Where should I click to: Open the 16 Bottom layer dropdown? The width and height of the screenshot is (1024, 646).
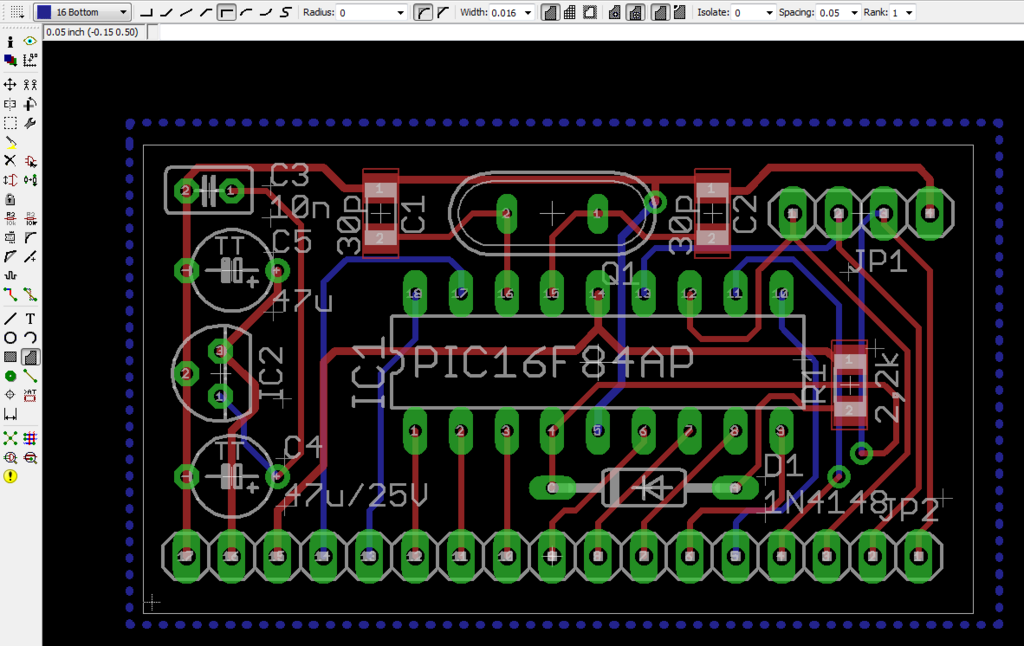tap(83, 12)
